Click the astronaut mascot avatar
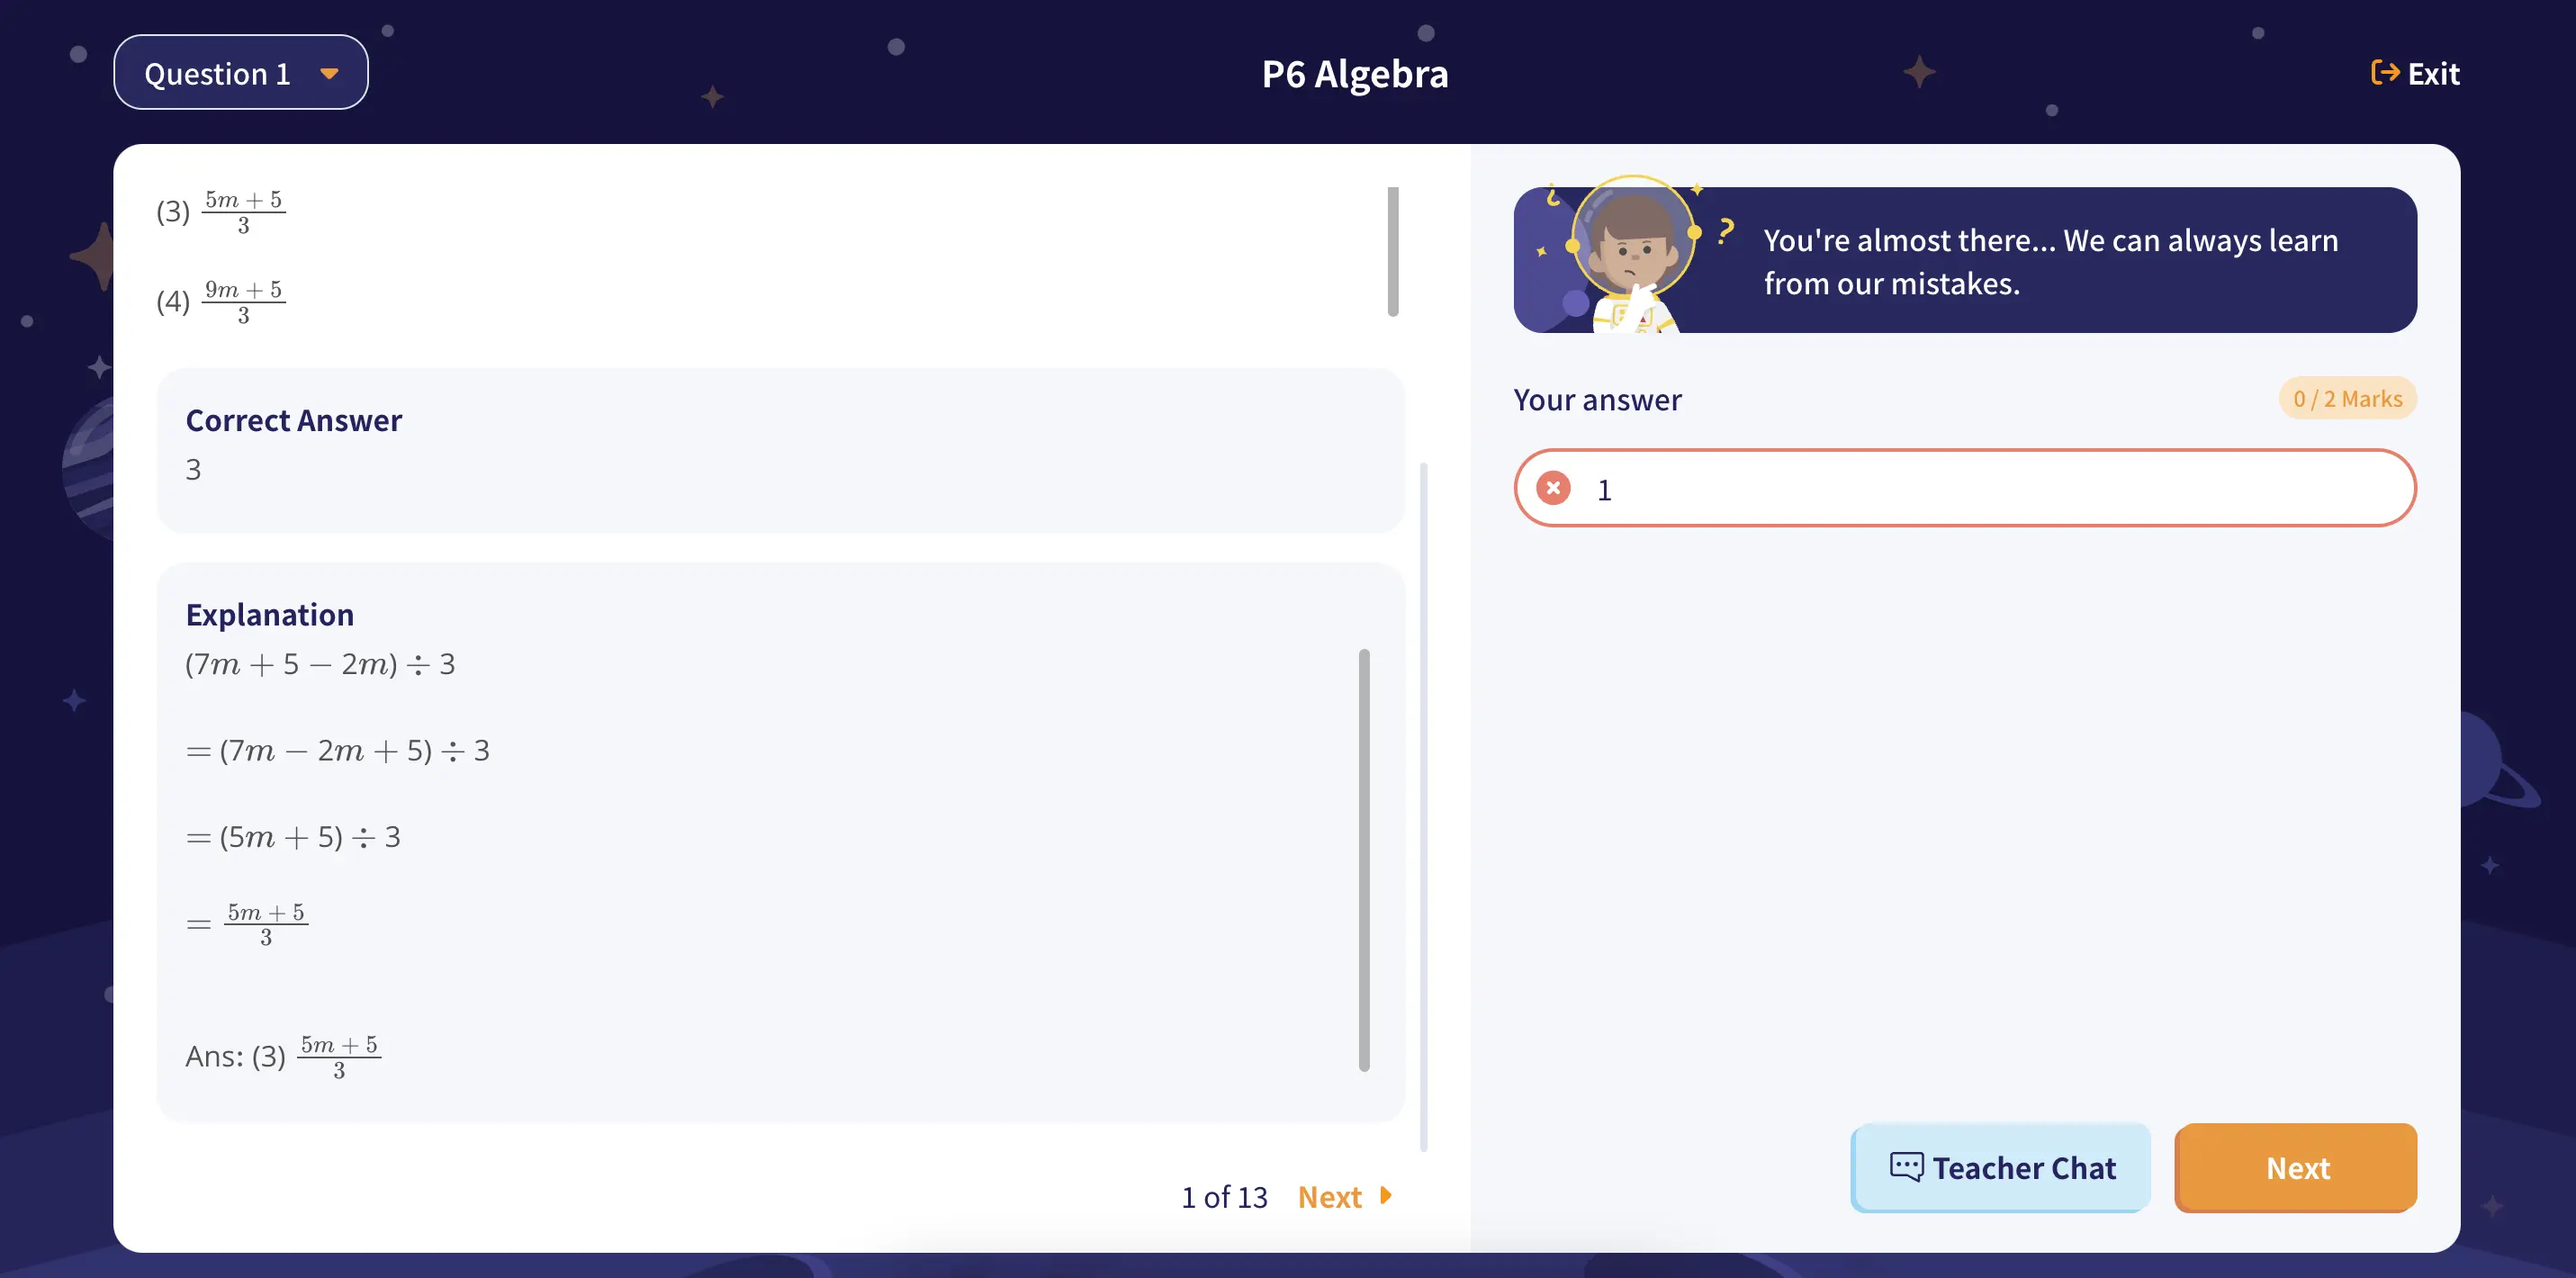 pos(1634,254)
